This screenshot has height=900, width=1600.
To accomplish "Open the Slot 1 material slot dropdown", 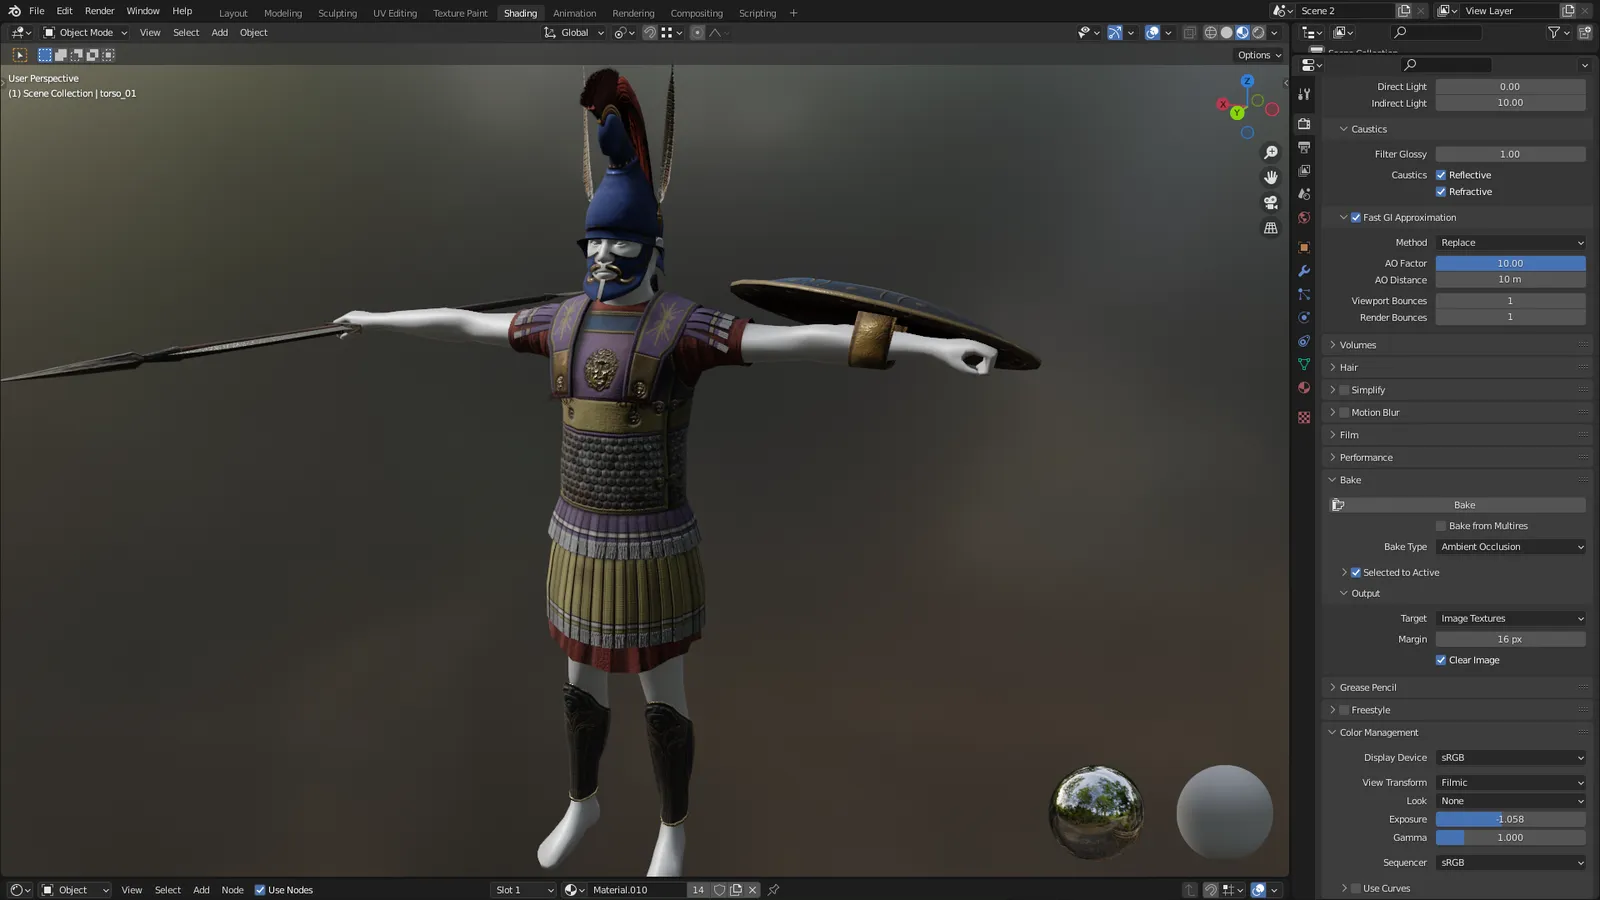I will 523,890.
